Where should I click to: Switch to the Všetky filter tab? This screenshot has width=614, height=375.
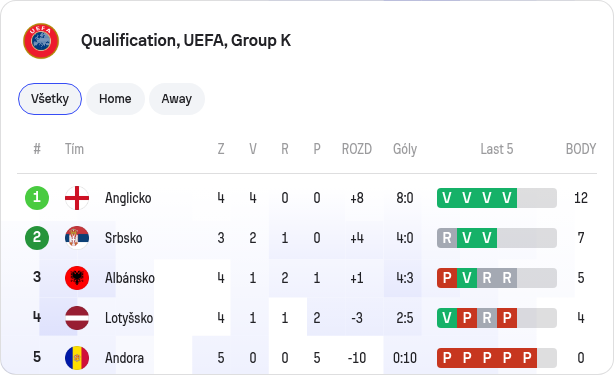50,99
